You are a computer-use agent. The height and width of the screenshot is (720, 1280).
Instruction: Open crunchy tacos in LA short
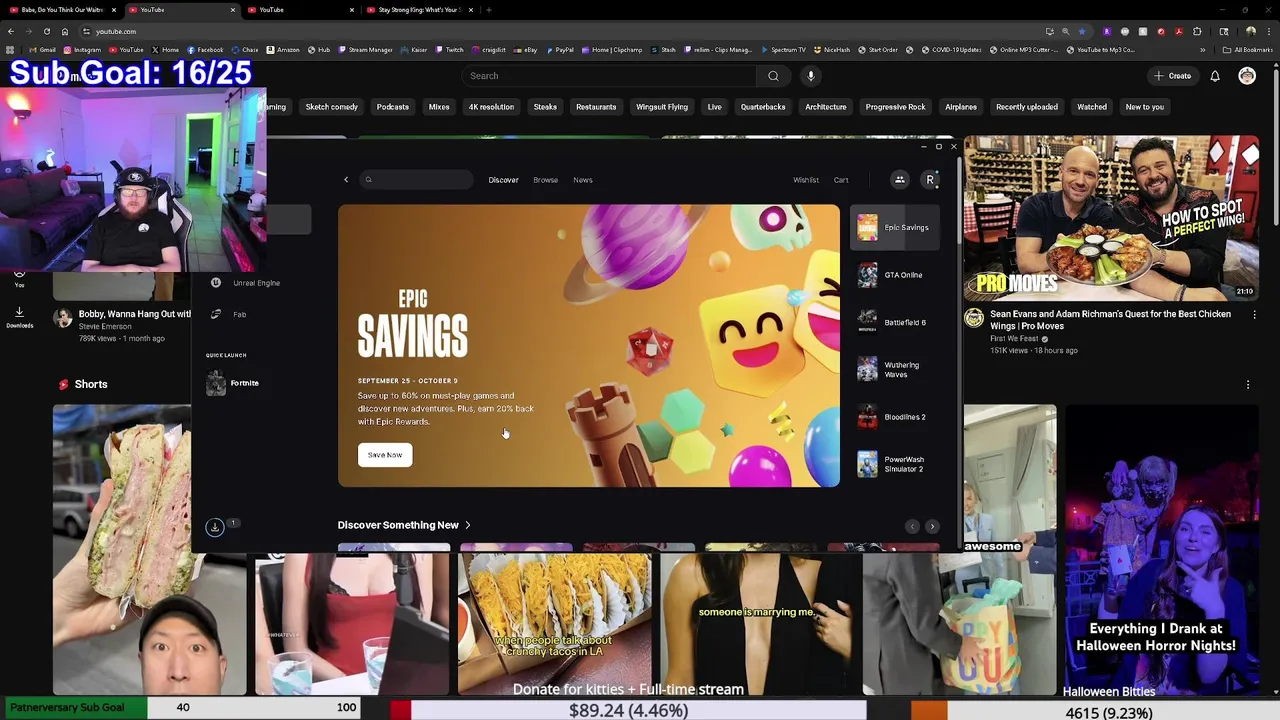[555, 623]
